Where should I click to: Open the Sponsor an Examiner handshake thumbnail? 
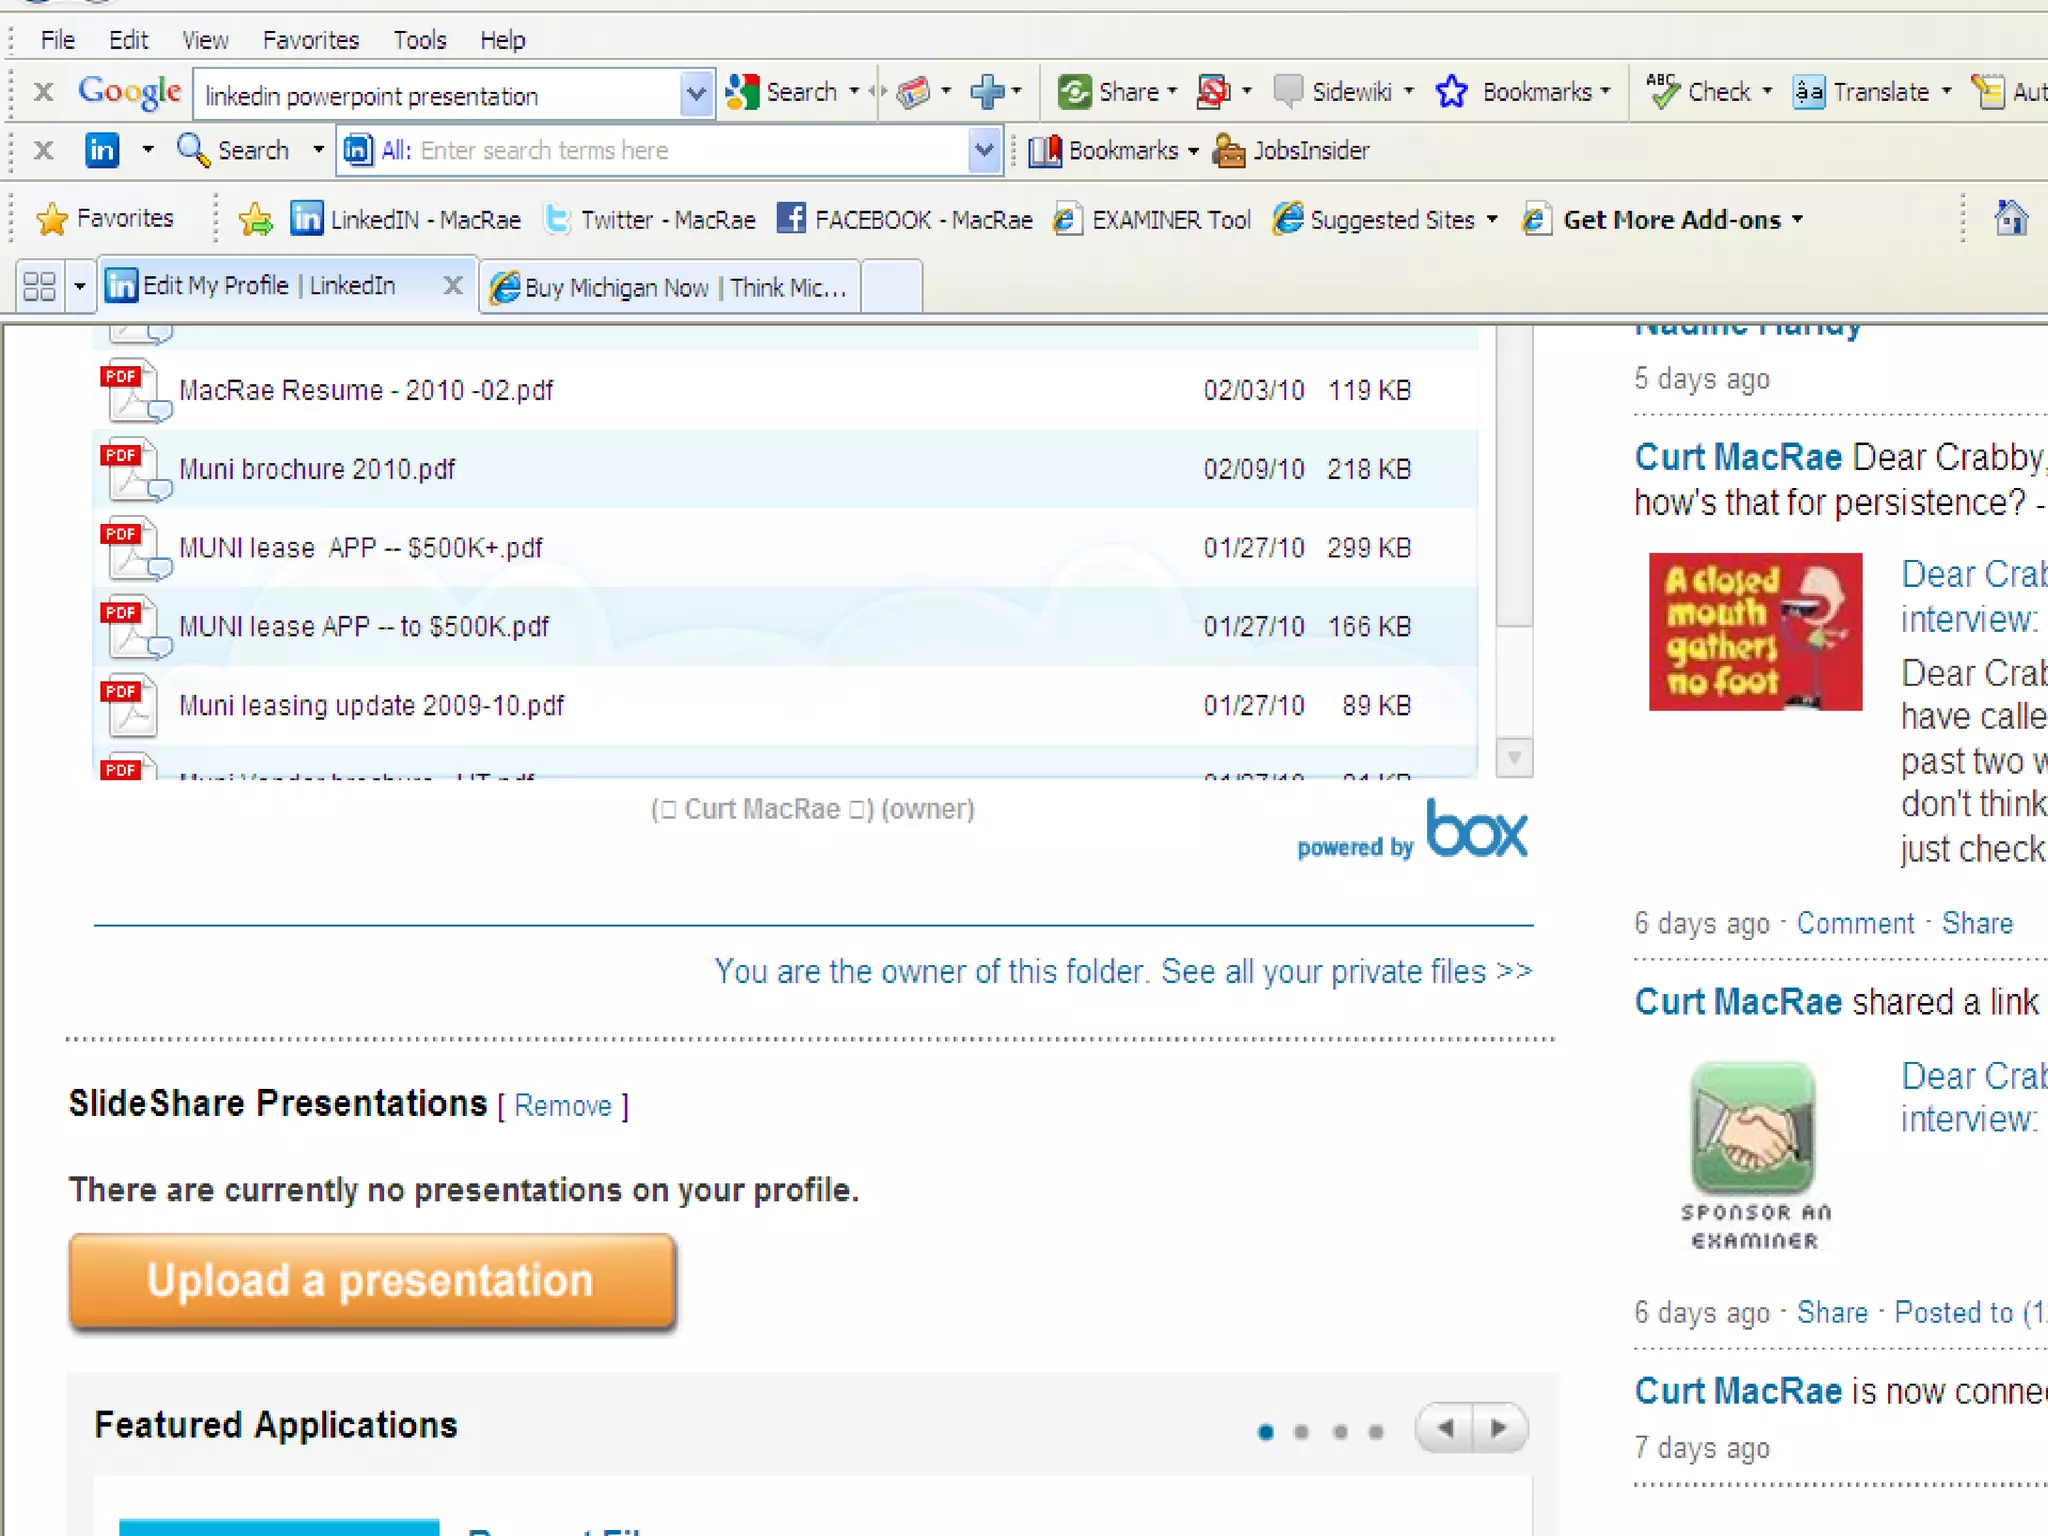click(1754, 1155)
